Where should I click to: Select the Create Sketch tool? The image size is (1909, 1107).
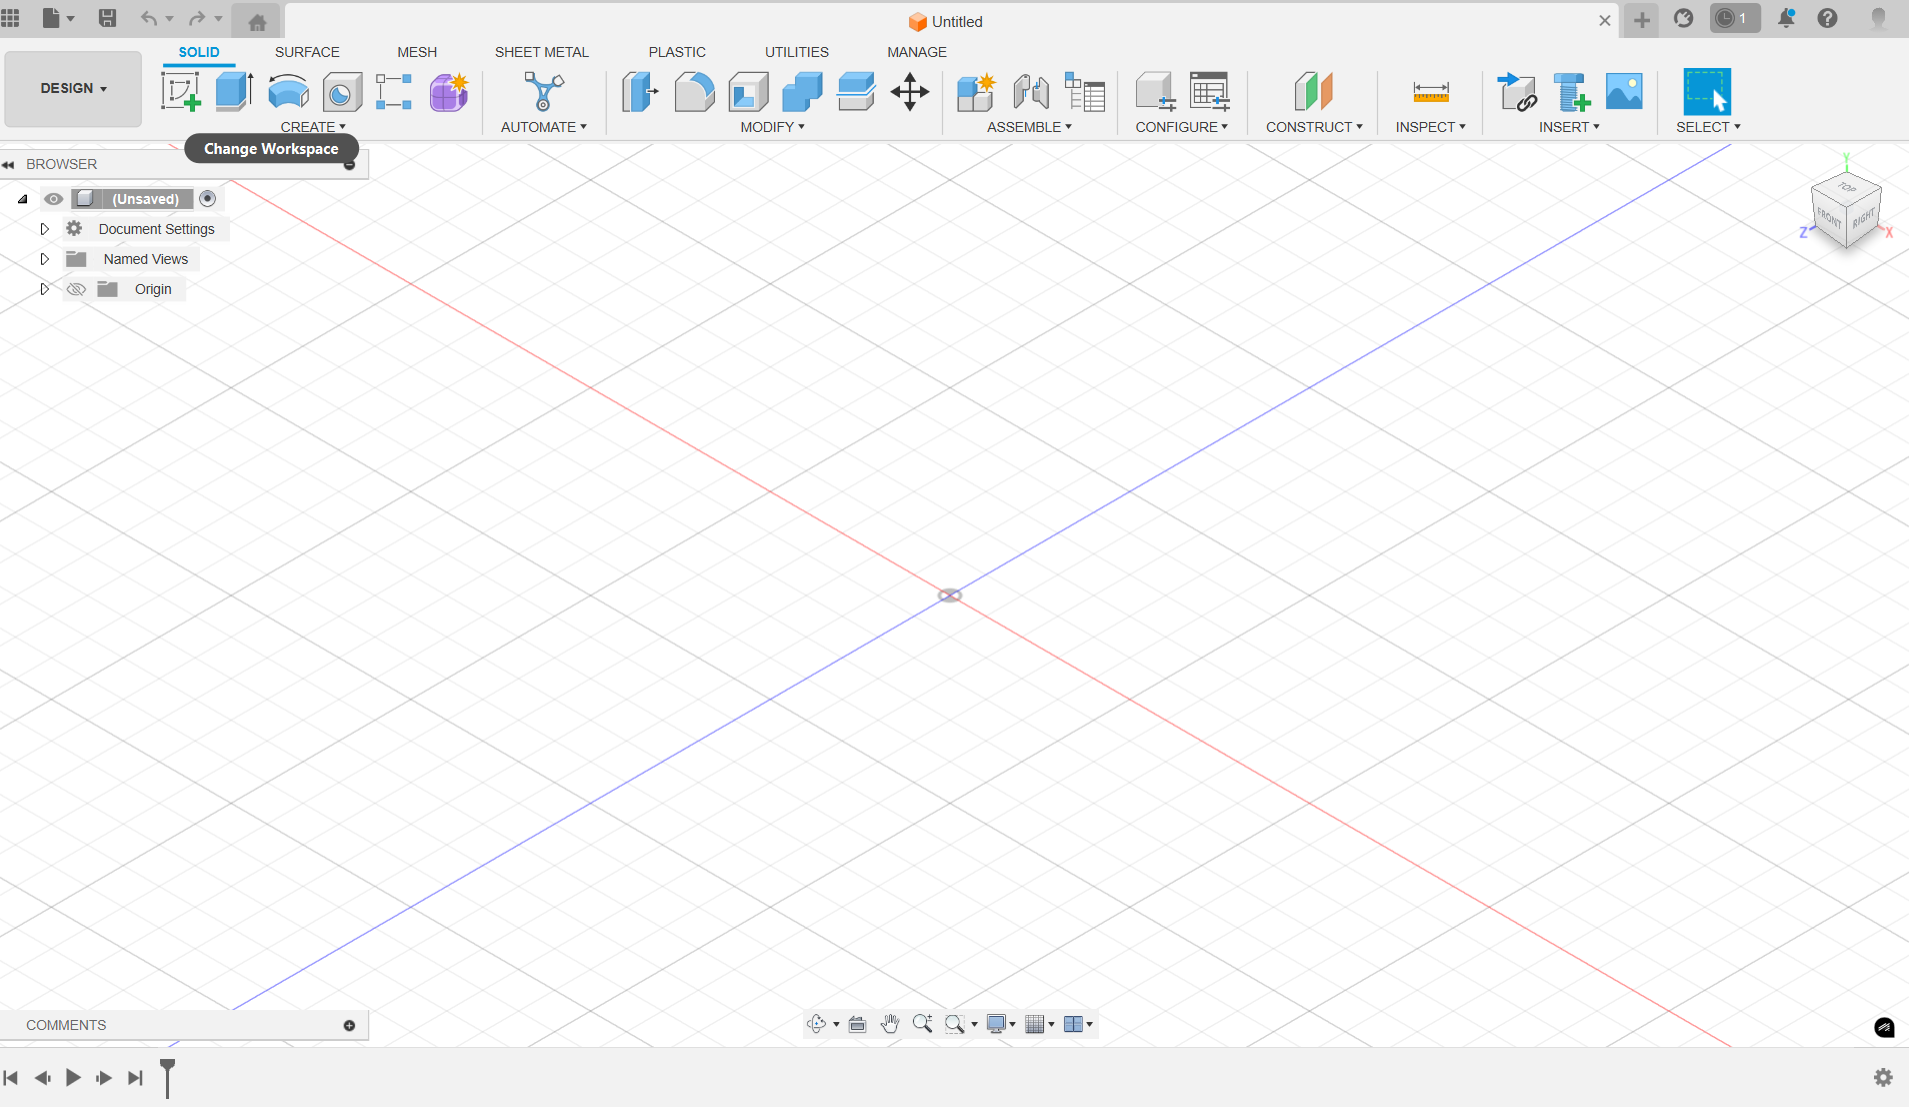180,91
